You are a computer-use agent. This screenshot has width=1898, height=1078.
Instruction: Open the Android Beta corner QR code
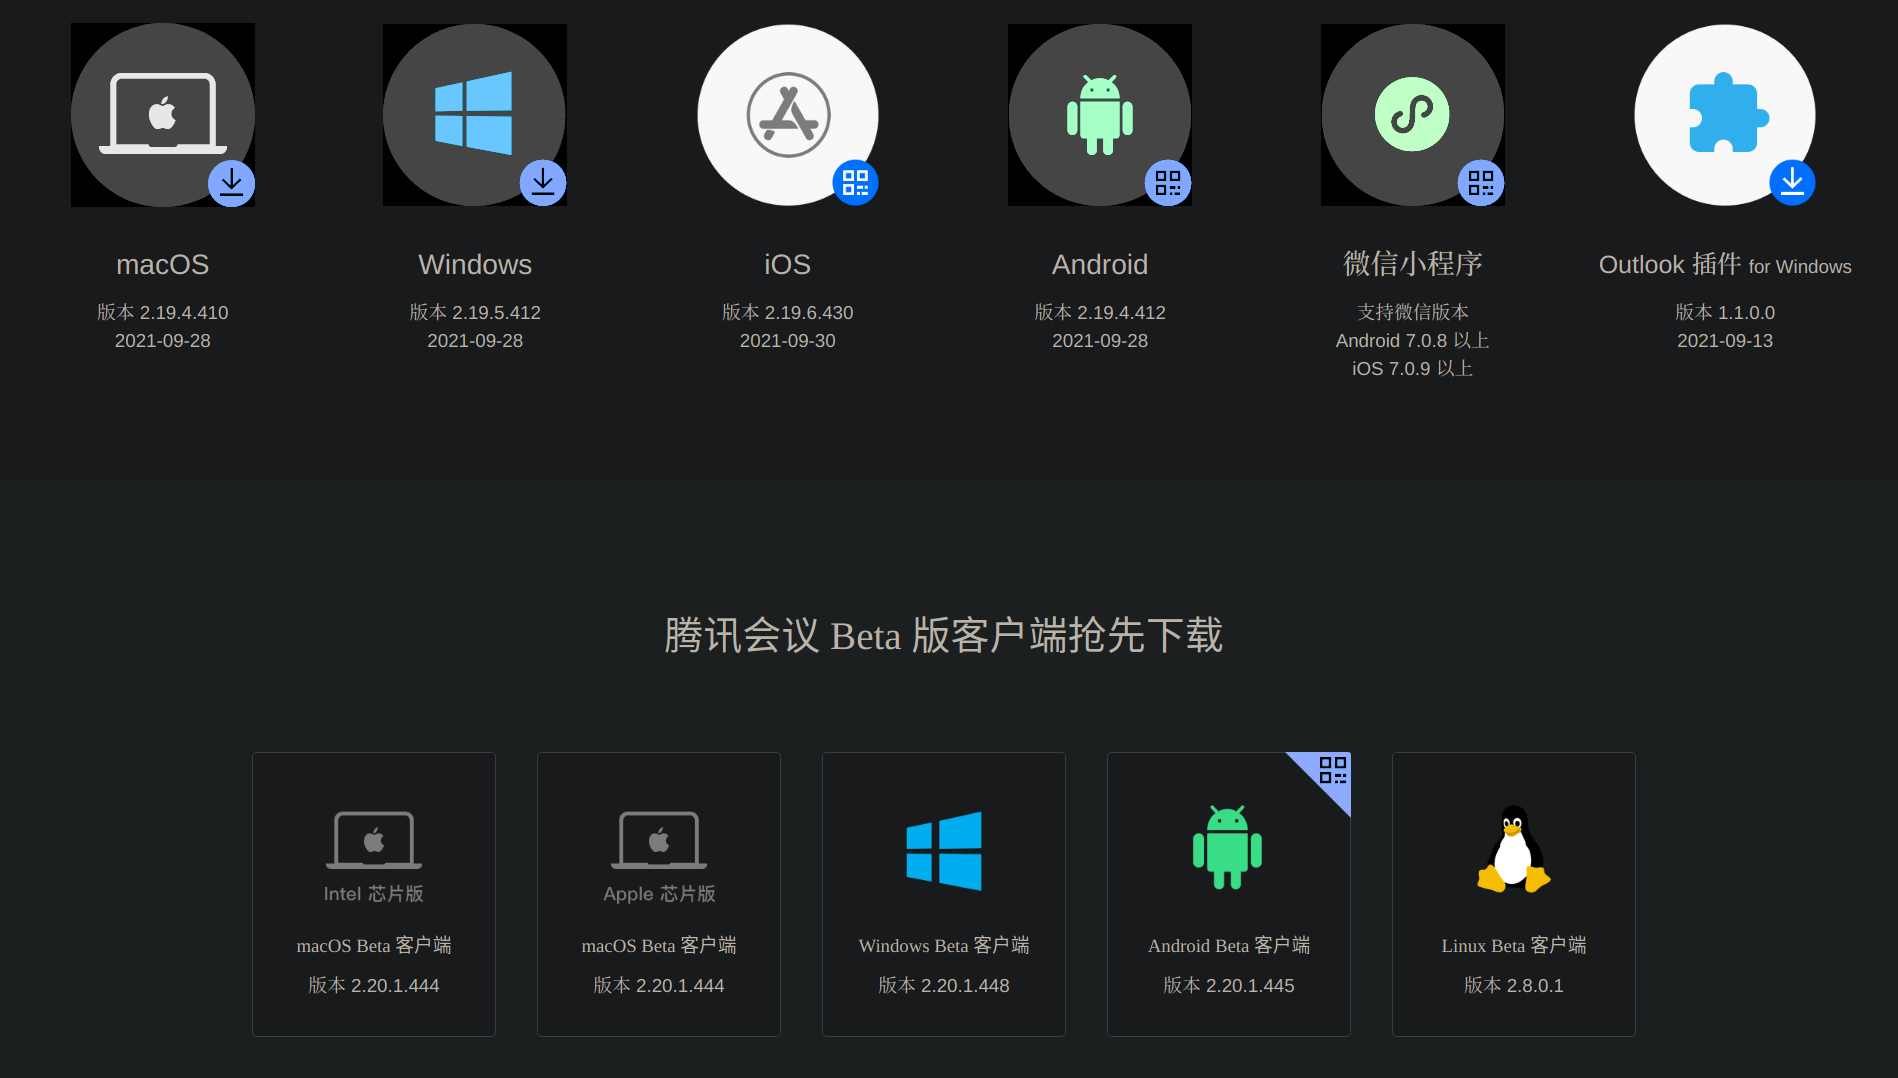[1331, 772]
